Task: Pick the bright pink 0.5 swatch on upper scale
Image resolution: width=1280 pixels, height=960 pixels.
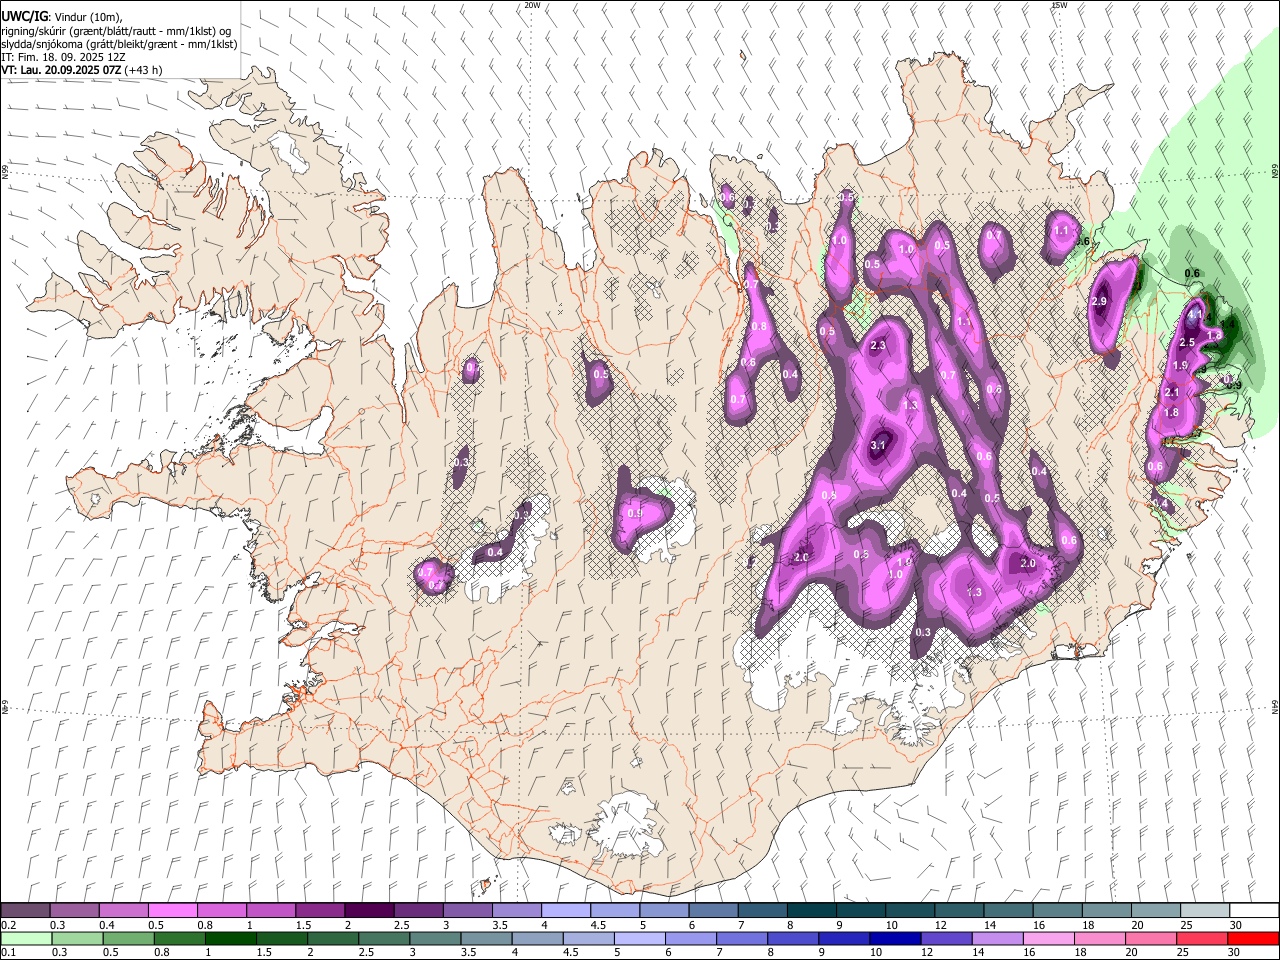Action: point(173,911)
